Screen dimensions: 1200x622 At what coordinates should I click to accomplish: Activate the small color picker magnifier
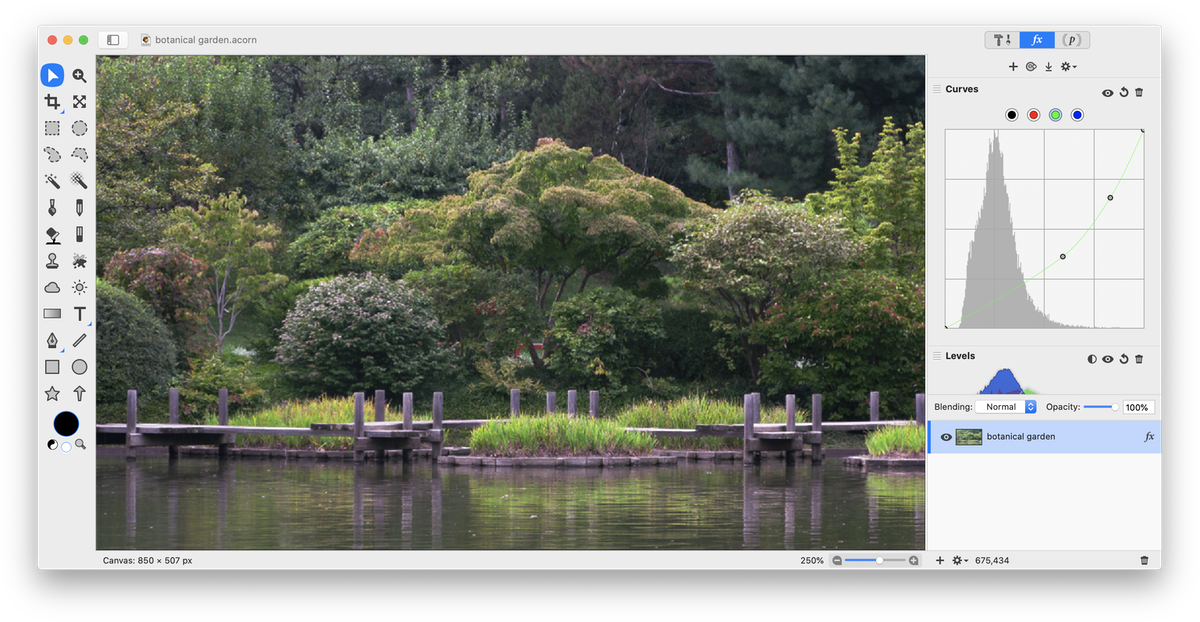coord(80,444)
